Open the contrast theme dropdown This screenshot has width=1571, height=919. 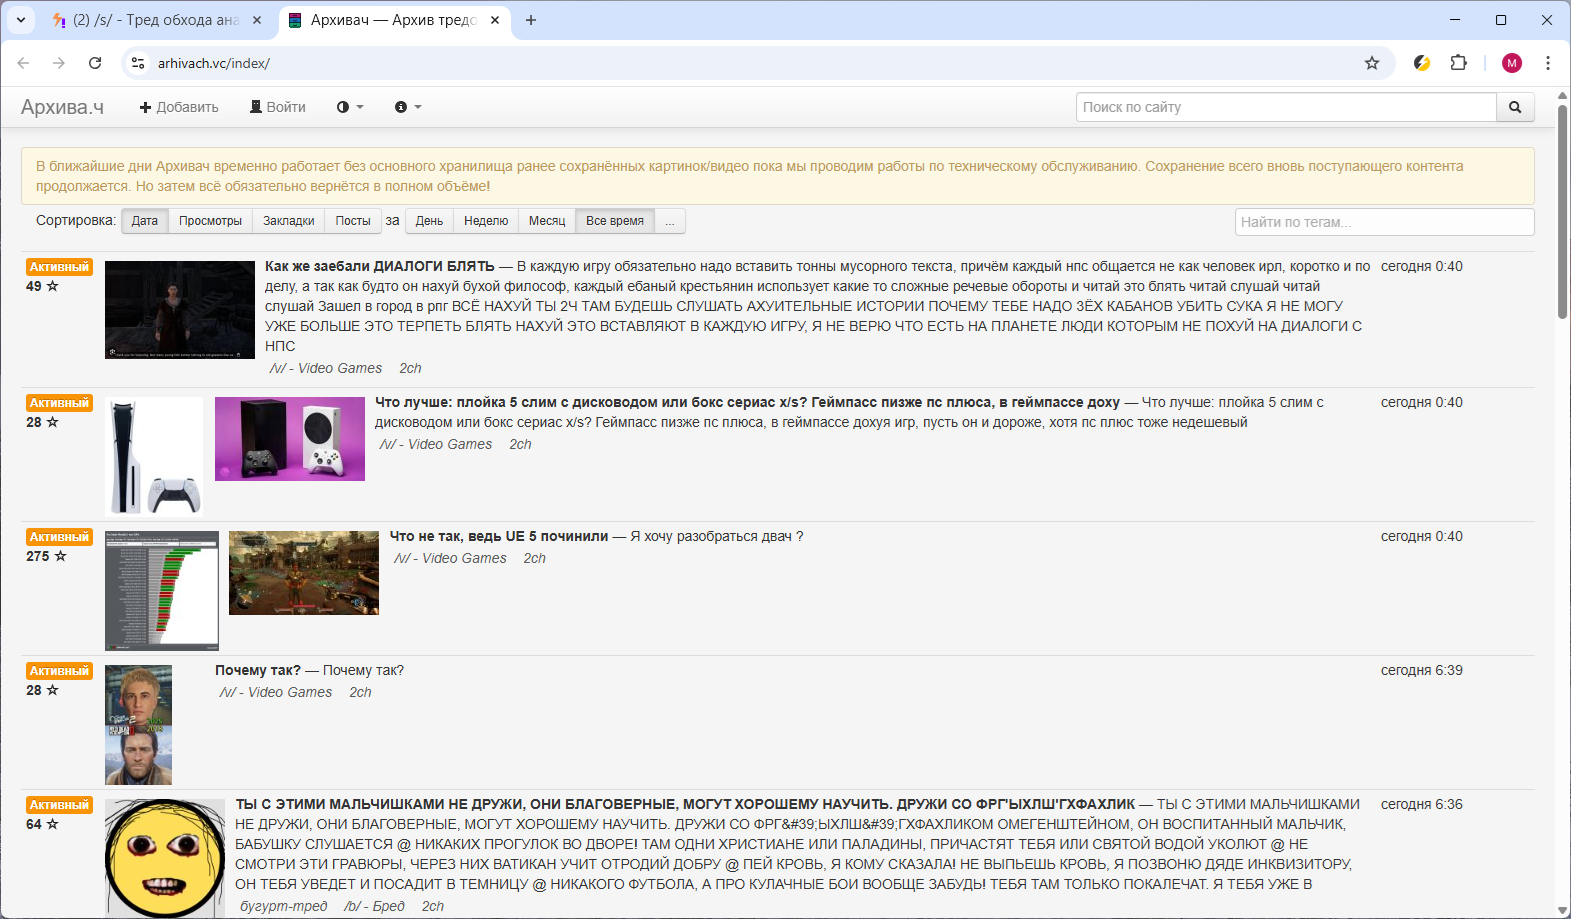point(350,107)
